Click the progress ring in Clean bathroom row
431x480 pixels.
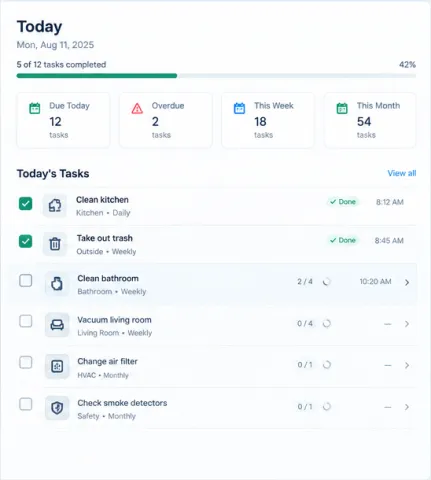[327, 282]
